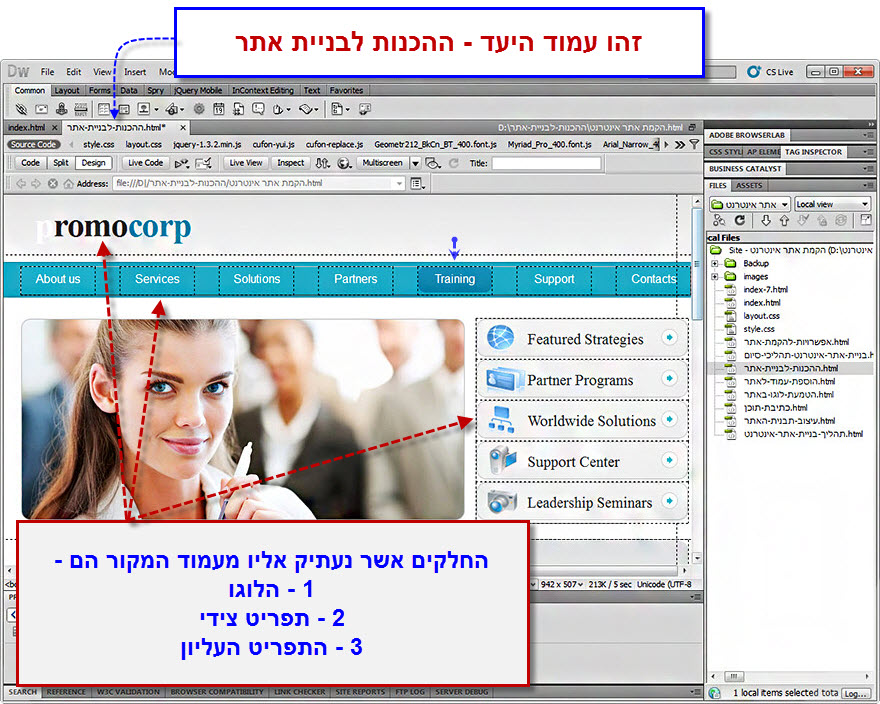Open the File menu
The image size is (880, 704).
point(47,72)
